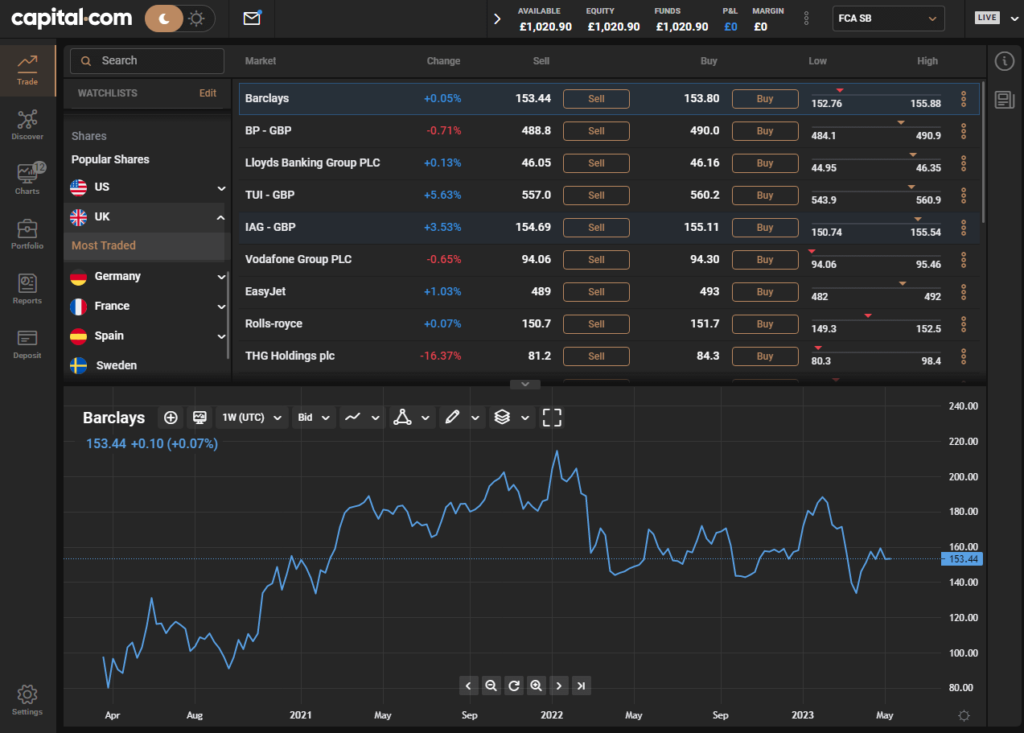The image size is (1024, 733).
Task: Open THG Holdings row more options
Action: 963,356
